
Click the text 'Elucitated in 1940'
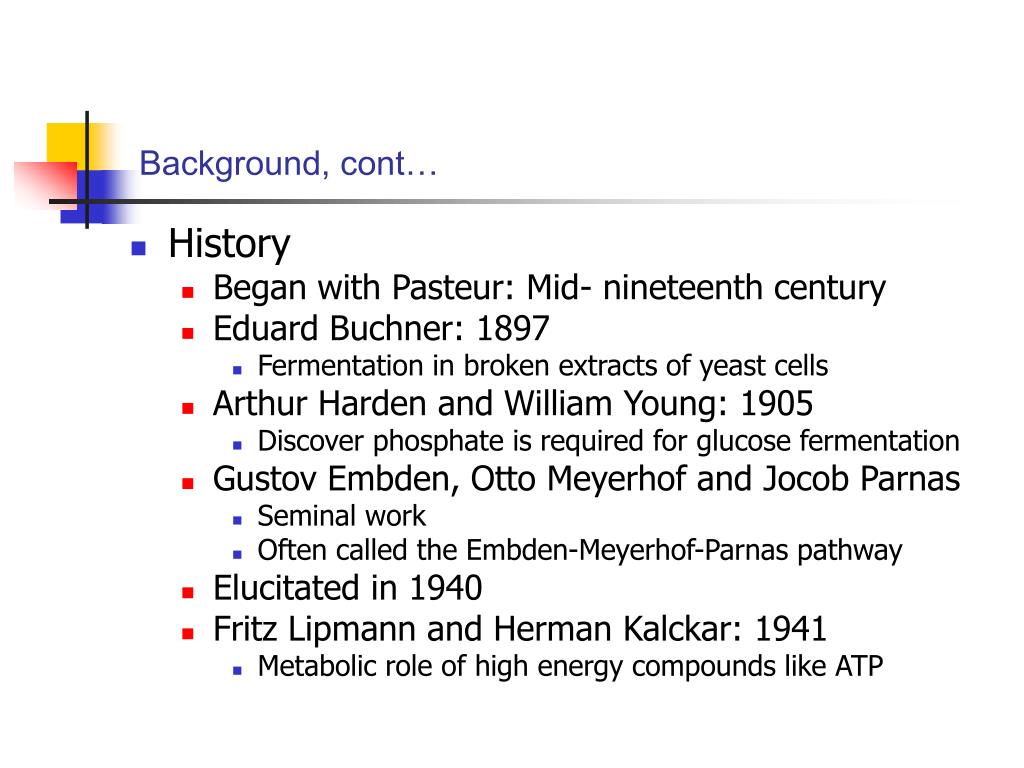coord(347,588)
